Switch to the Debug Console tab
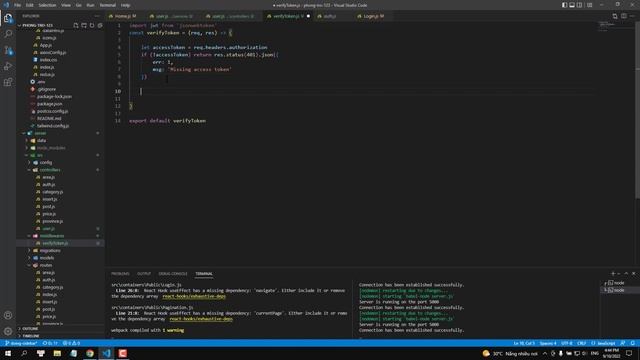This screenshot has height=360, width=640. click(173, 273)
